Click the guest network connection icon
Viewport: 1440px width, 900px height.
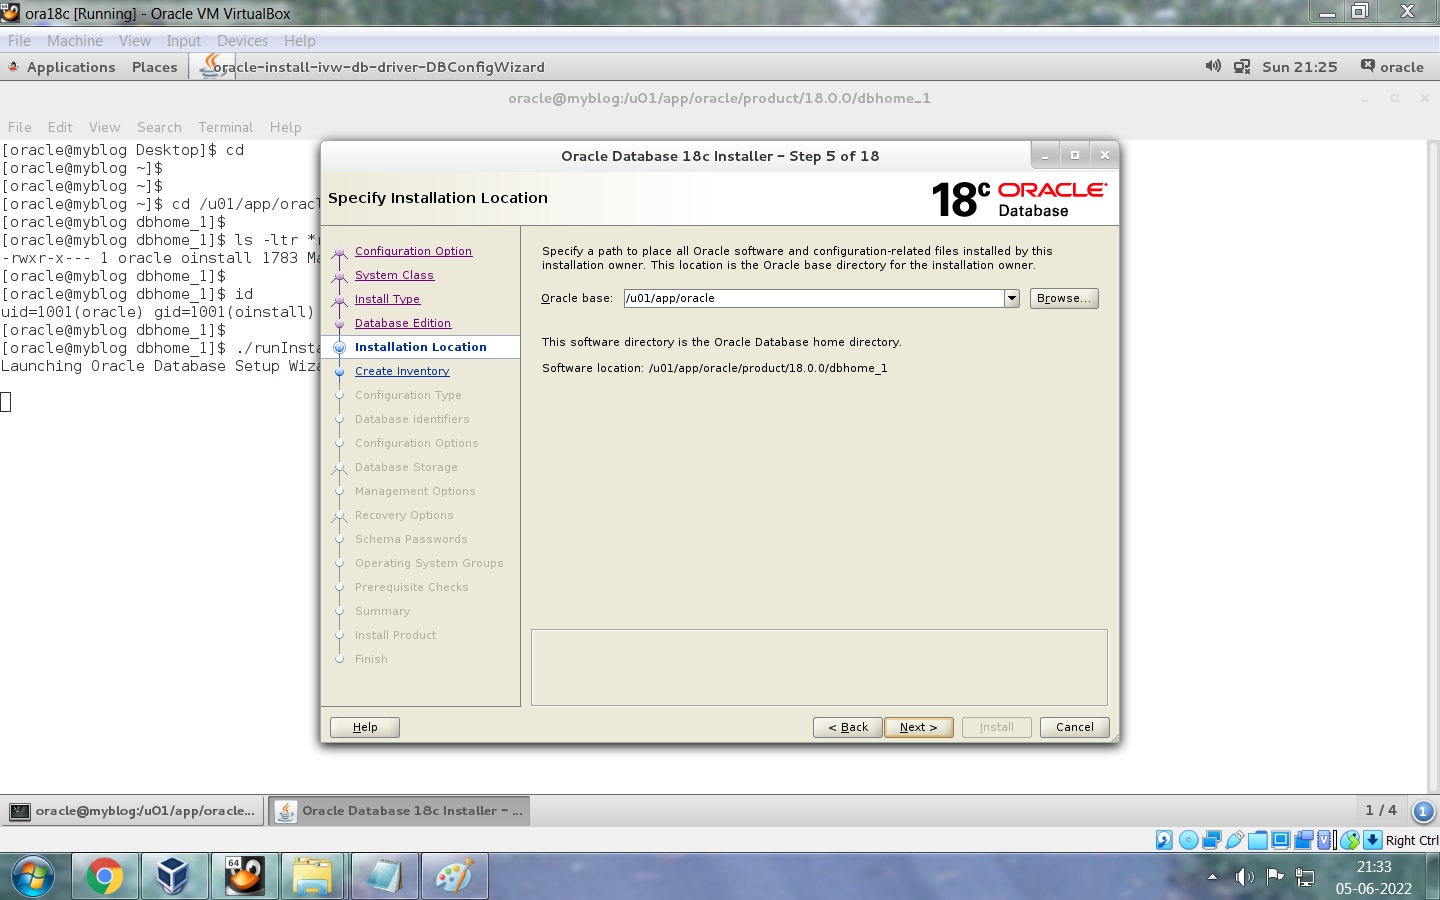coord(1242,67)
